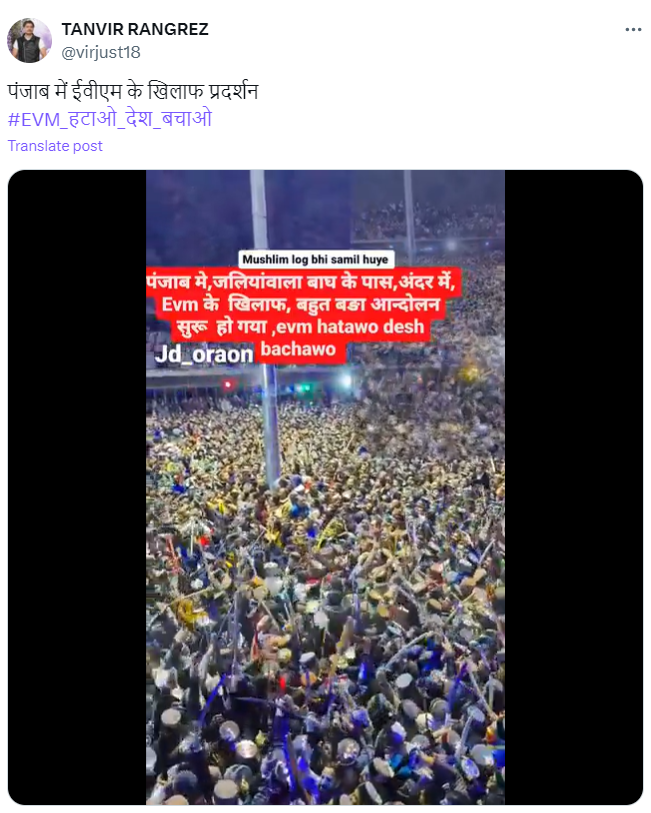Click the Jd_oraon watermark text
The image size is (651, 813).
[204, 354]
